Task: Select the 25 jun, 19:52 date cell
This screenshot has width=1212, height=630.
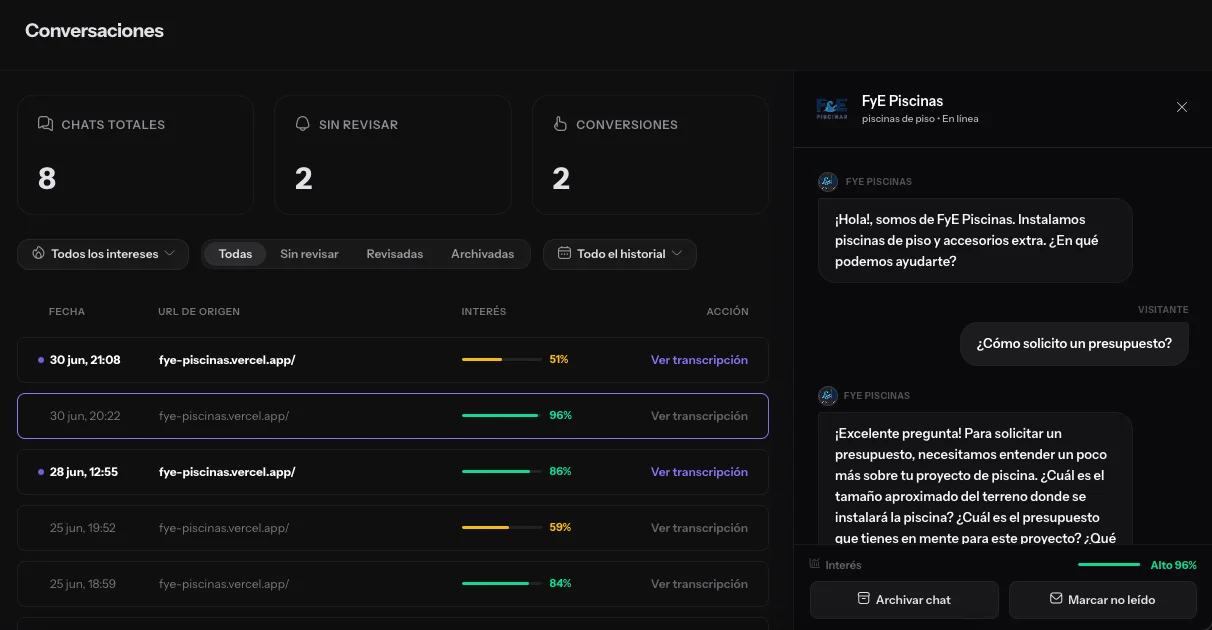Action: (x=83, y=528)
